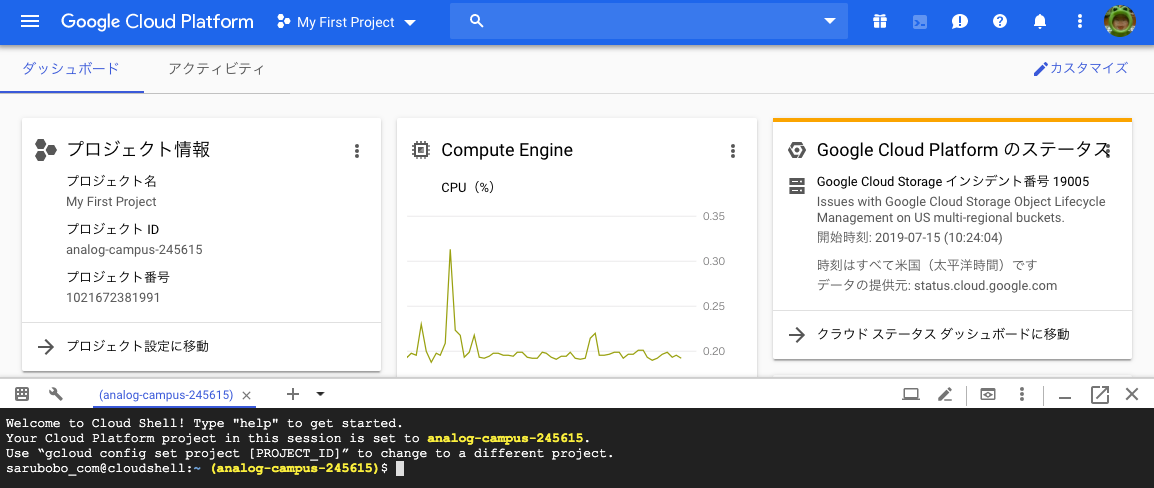Select the (analog-campus-245615) shell tab
The width and height of the screenshot is (1154, 488).
coord(166,395)
